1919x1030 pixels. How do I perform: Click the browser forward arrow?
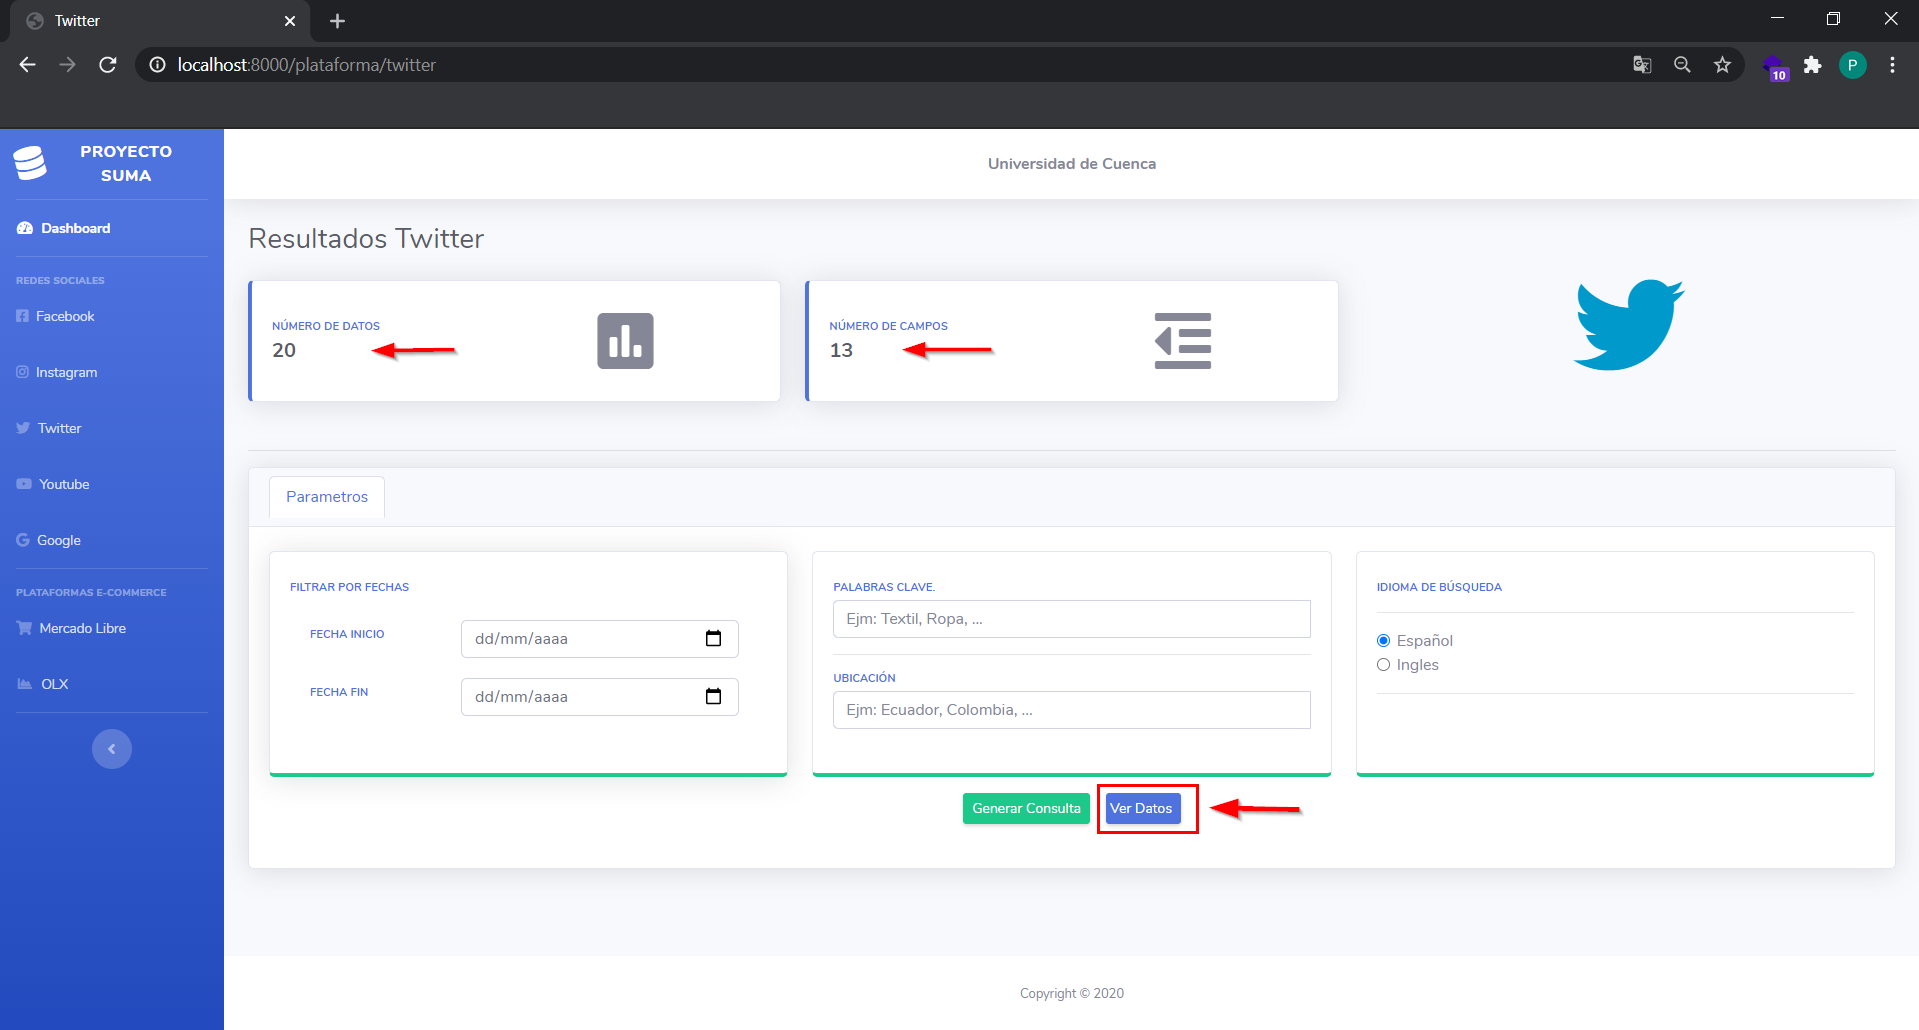68,65
